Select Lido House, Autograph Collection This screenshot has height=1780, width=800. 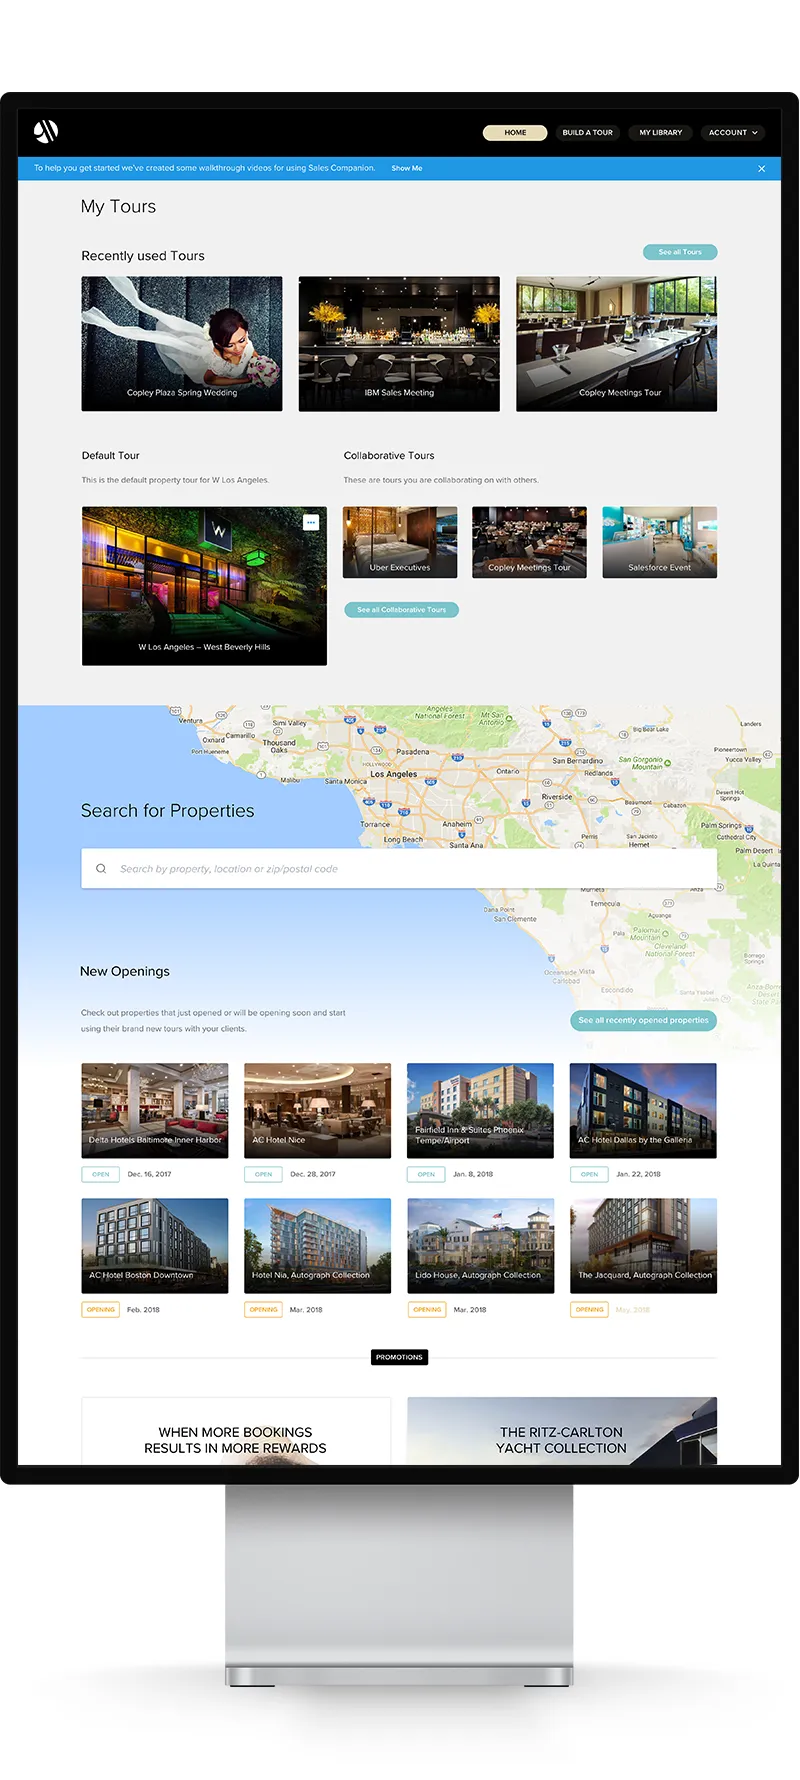pos(480,1245)
